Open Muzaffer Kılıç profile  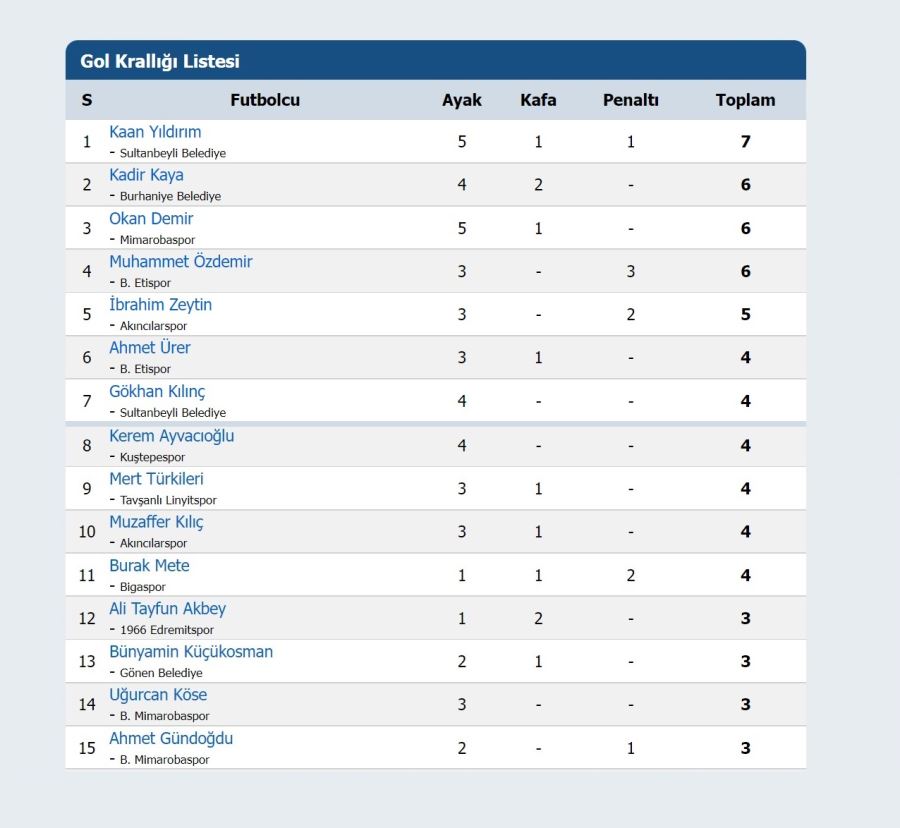point(156,522)
